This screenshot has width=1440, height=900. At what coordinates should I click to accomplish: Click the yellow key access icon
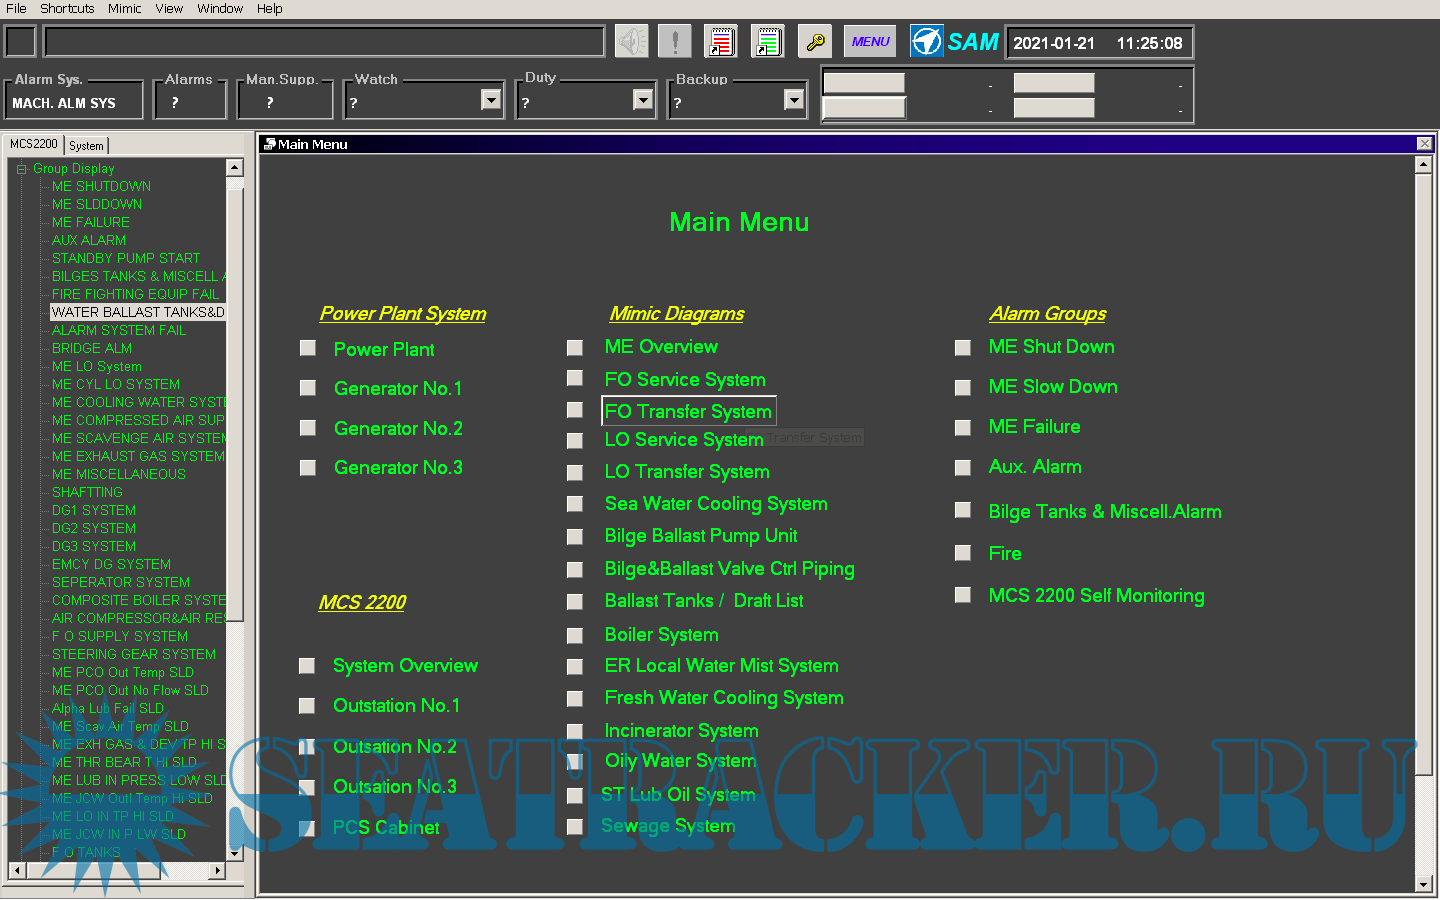(816, 42)
